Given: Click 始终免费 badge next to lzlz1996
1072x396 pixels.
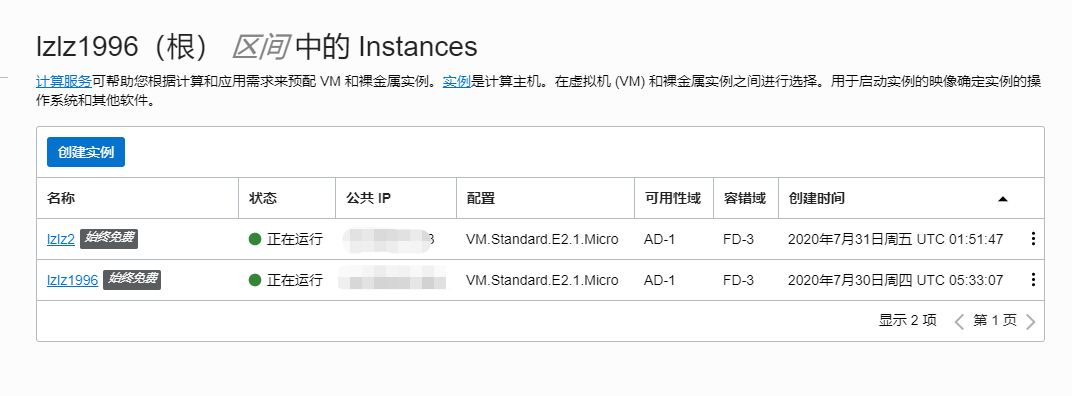Looking at the screenshot, I should click(x=132, y=279).
